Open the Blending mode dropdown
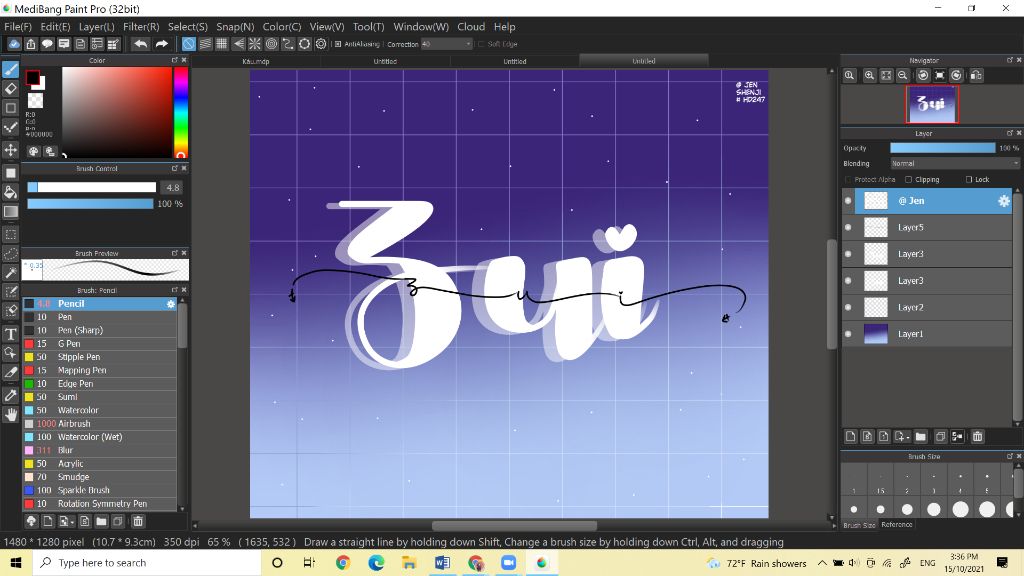This screenshot has width=1024, height=576. (955, 163)
